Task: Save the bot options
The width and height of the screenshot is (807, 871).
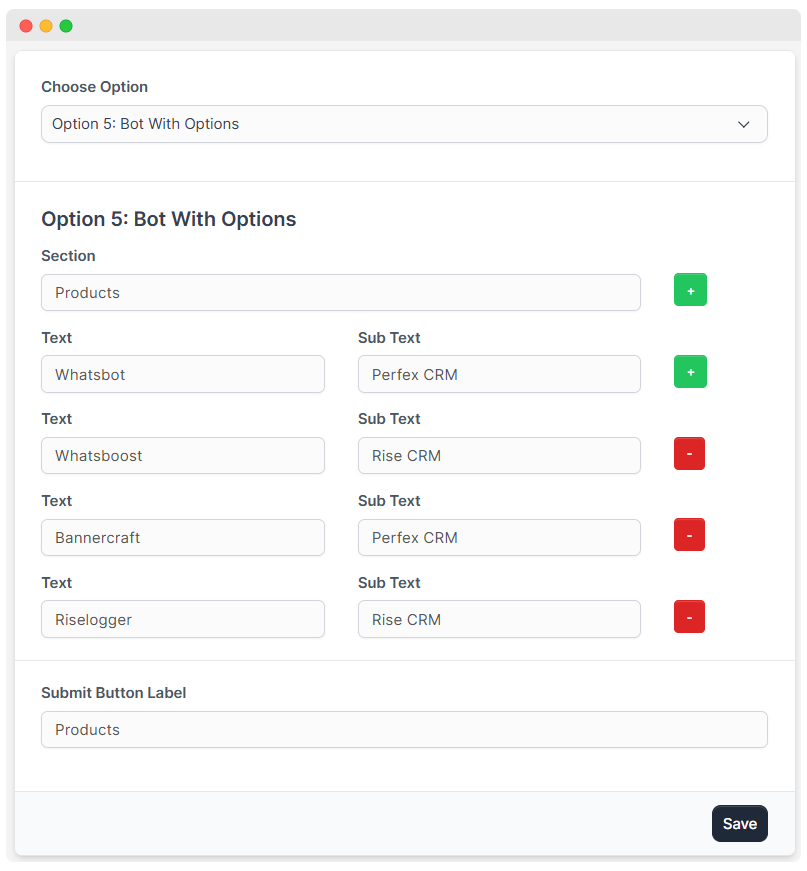Action: [739, 823]
